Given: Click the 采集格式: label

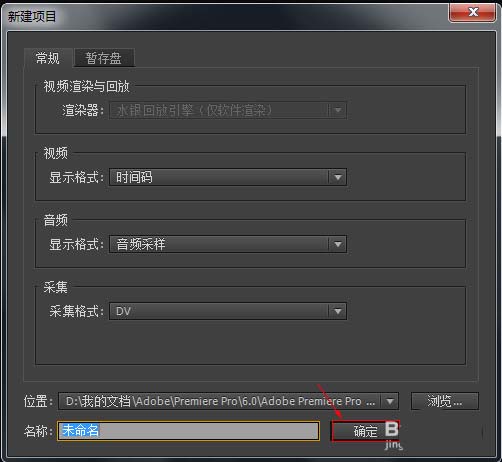Looking at the screenshot, I should [77, 311].
